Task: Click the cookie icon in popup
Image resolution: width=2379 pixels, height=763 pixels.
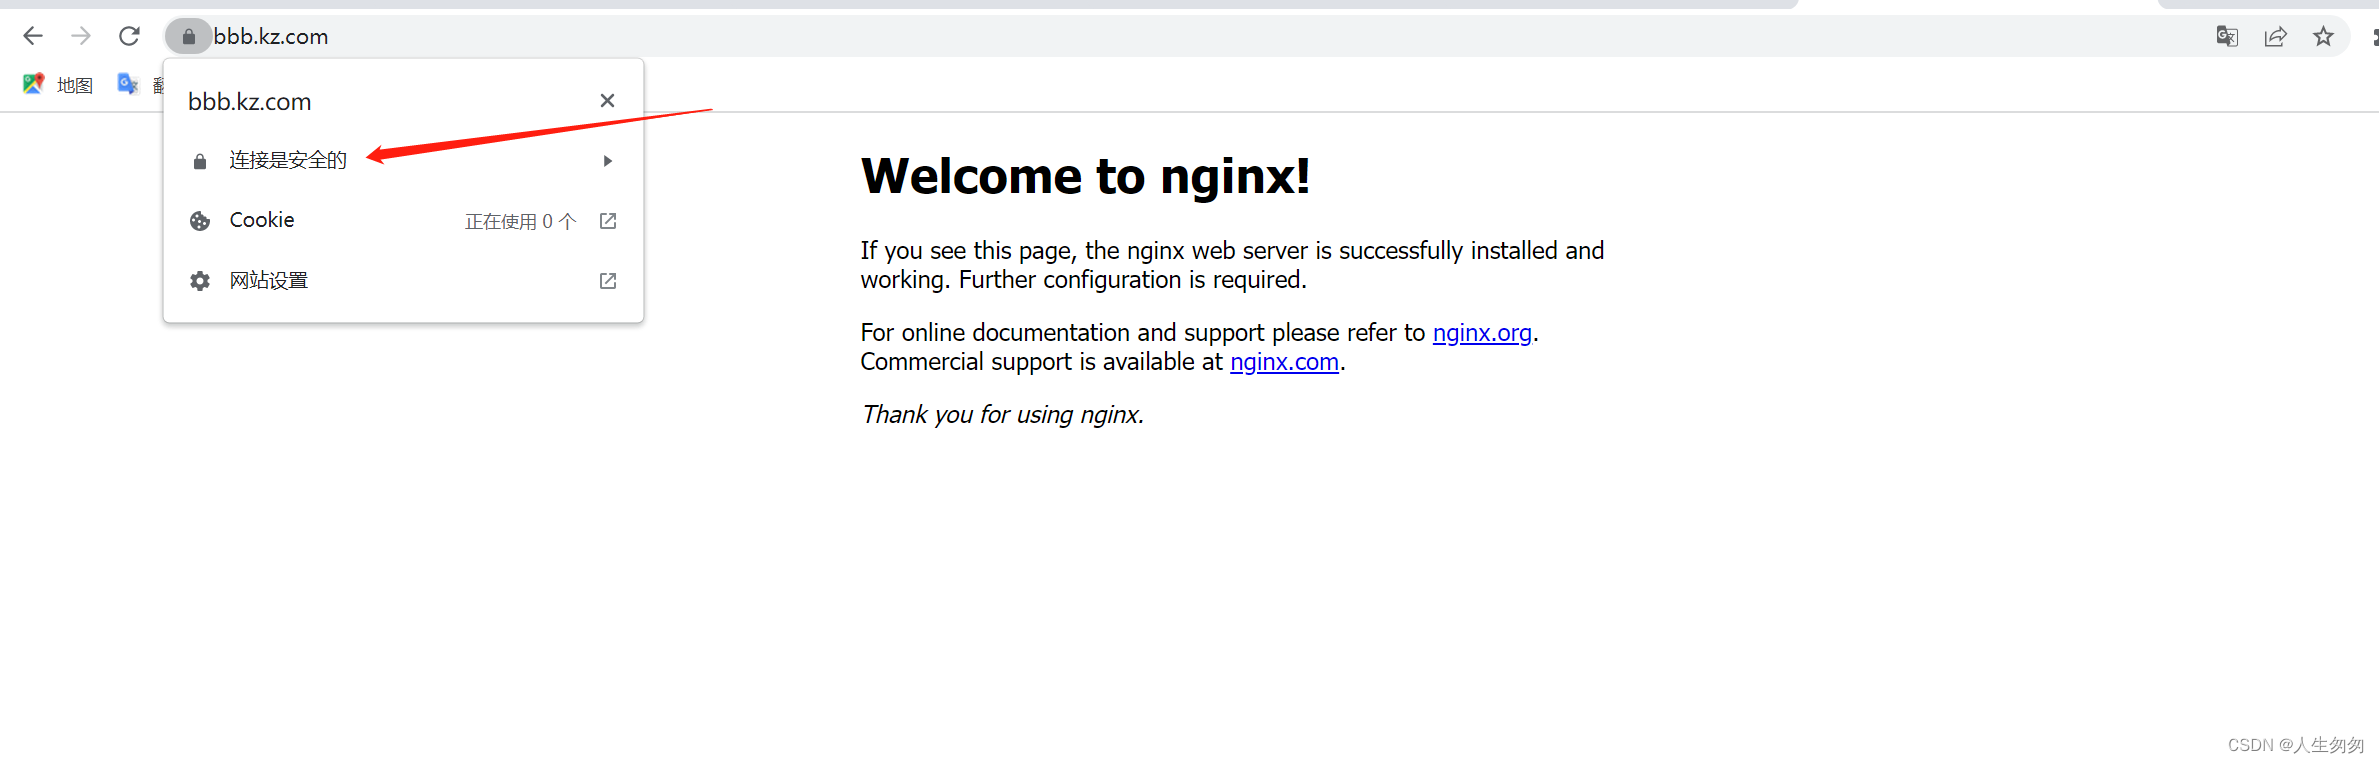Action: coord(200,221)
